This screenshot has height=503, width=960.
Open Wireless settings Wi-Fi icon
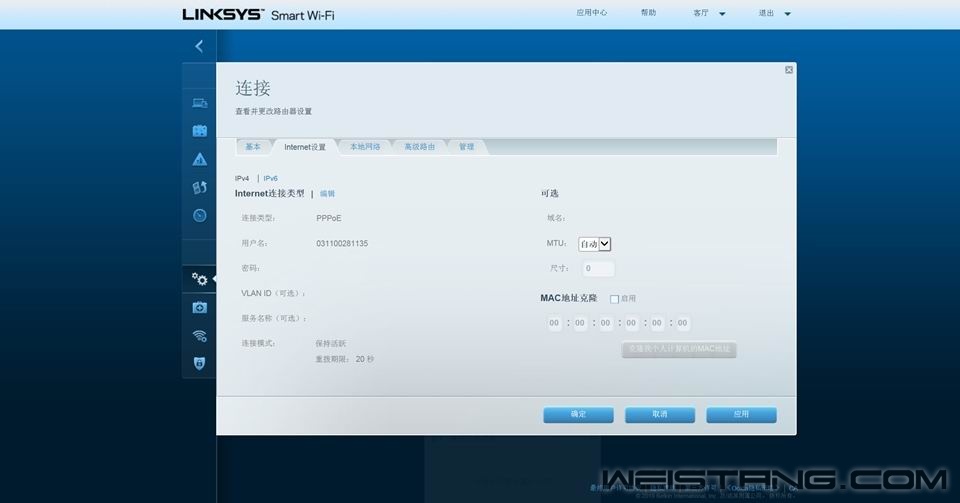point(199,335)
